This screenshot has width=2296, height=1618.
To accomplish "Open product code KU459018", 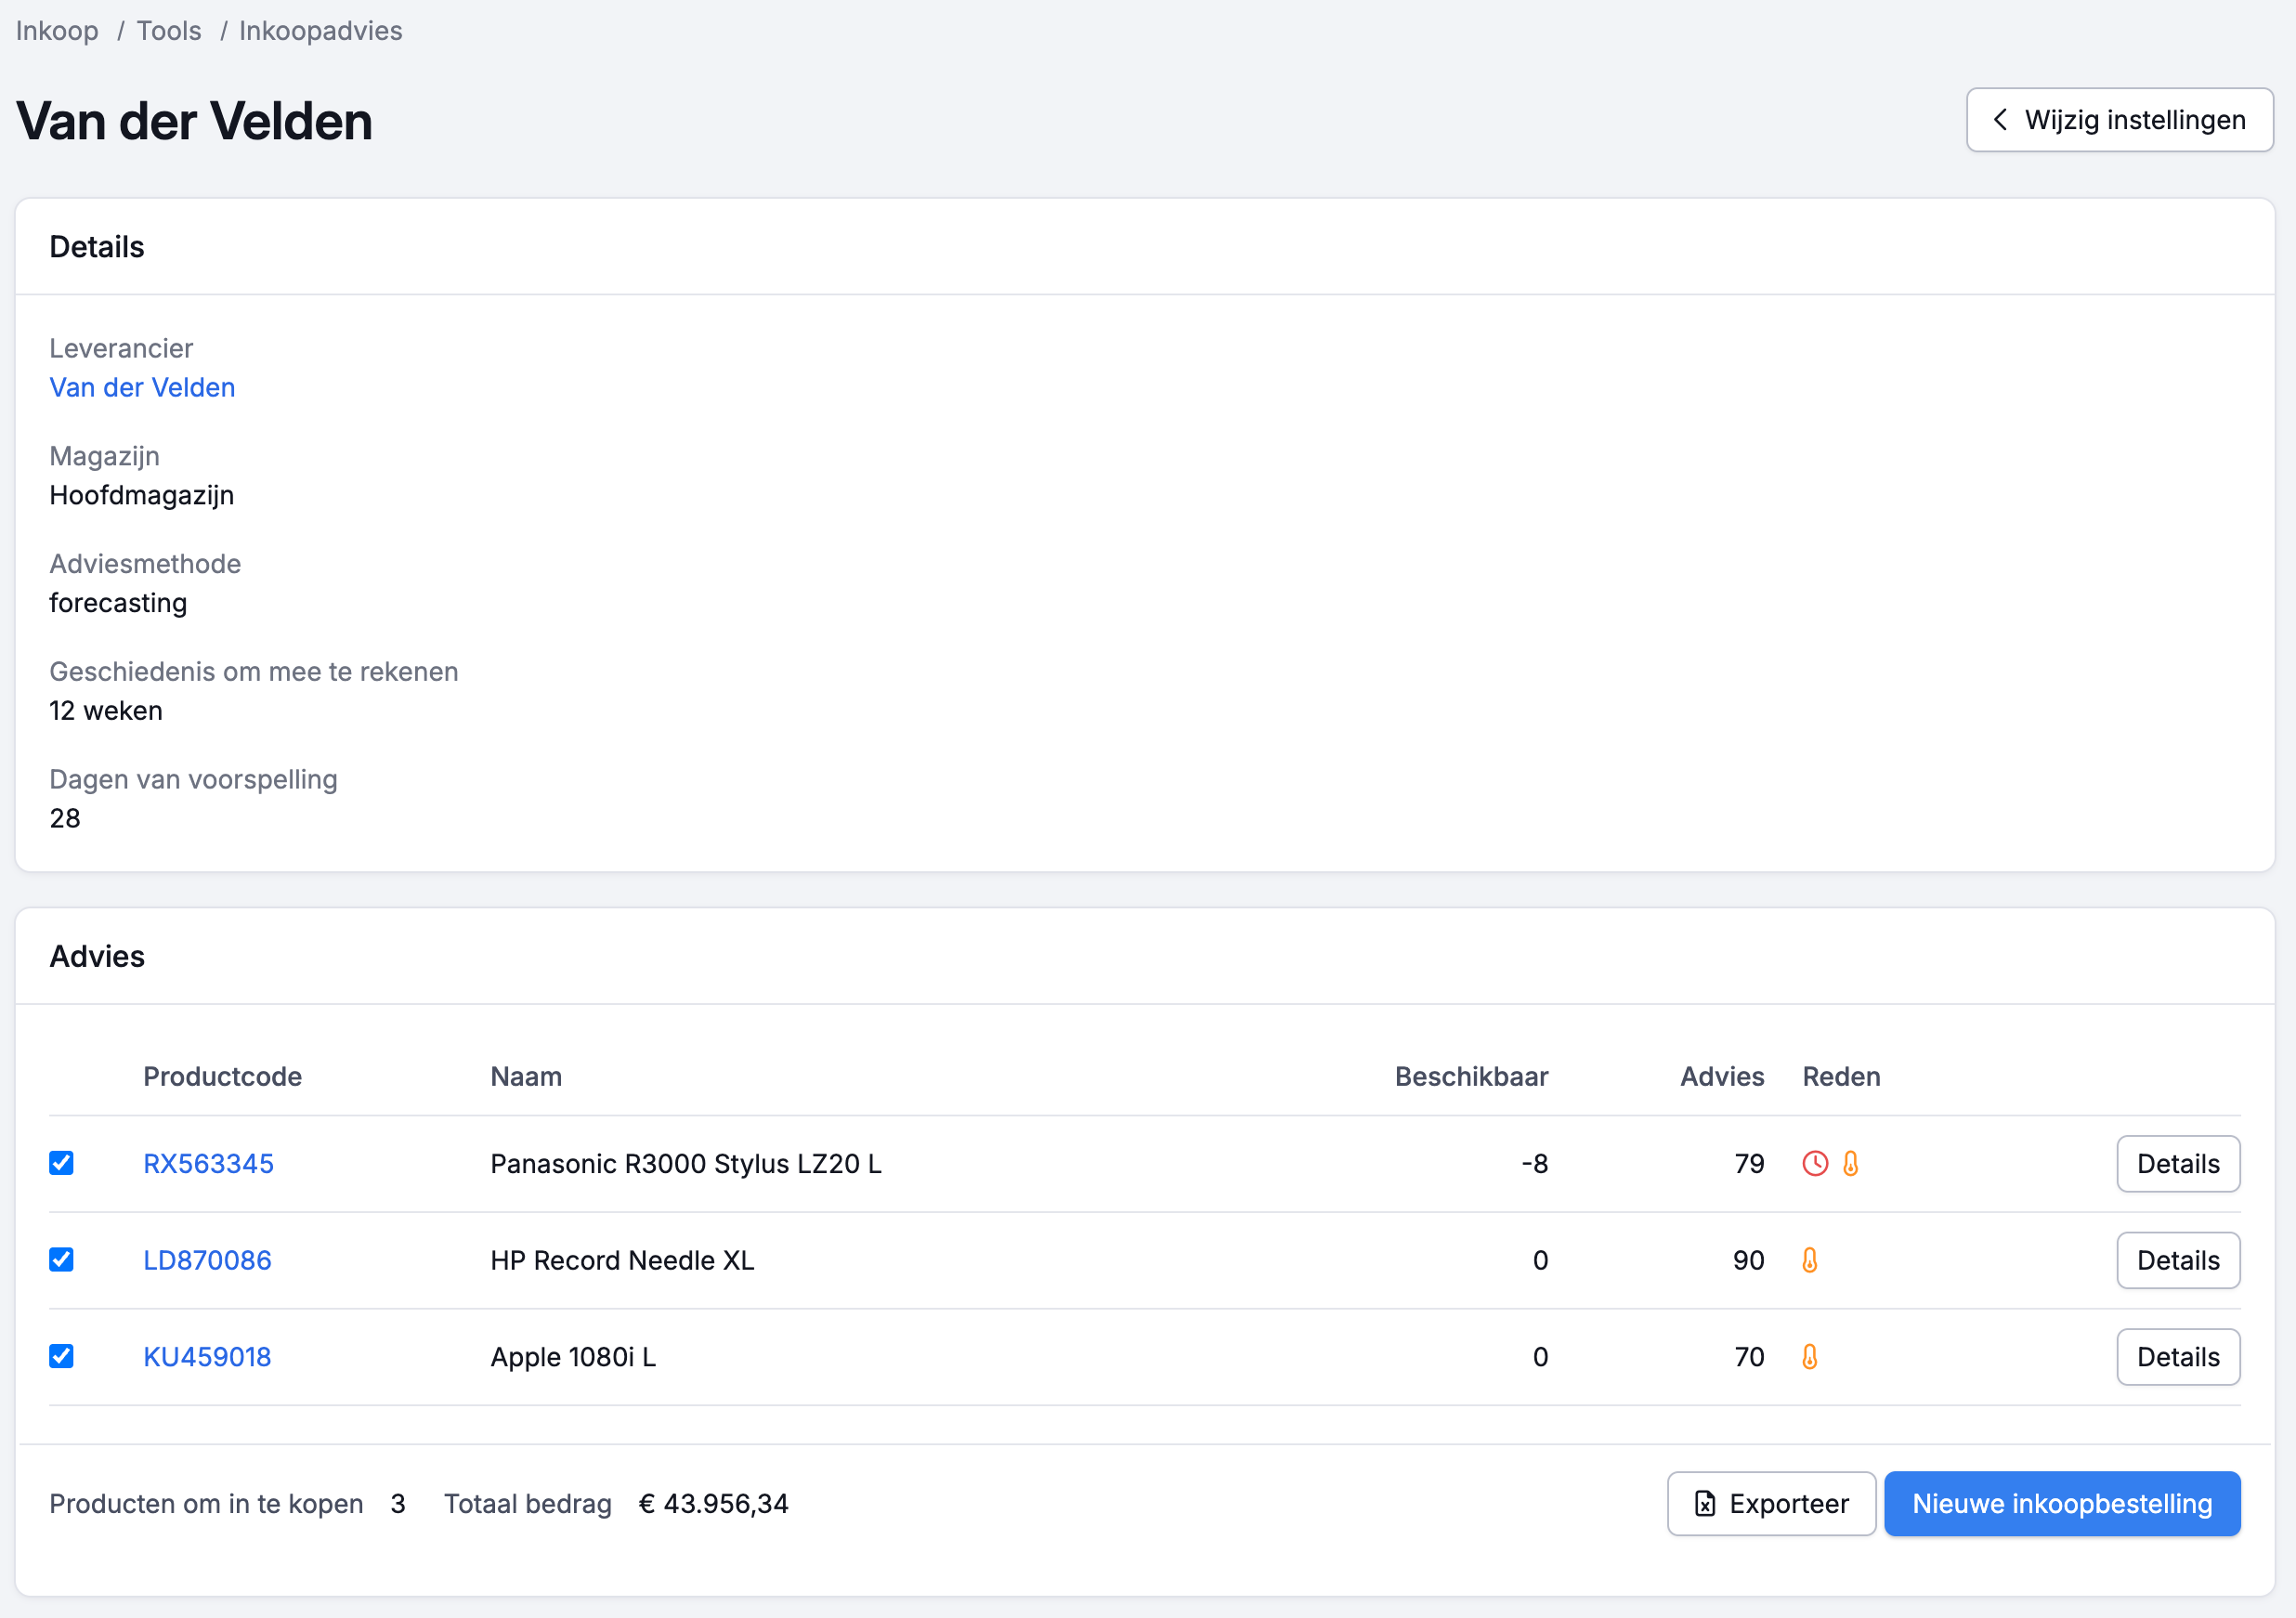I will point(207,1358).
